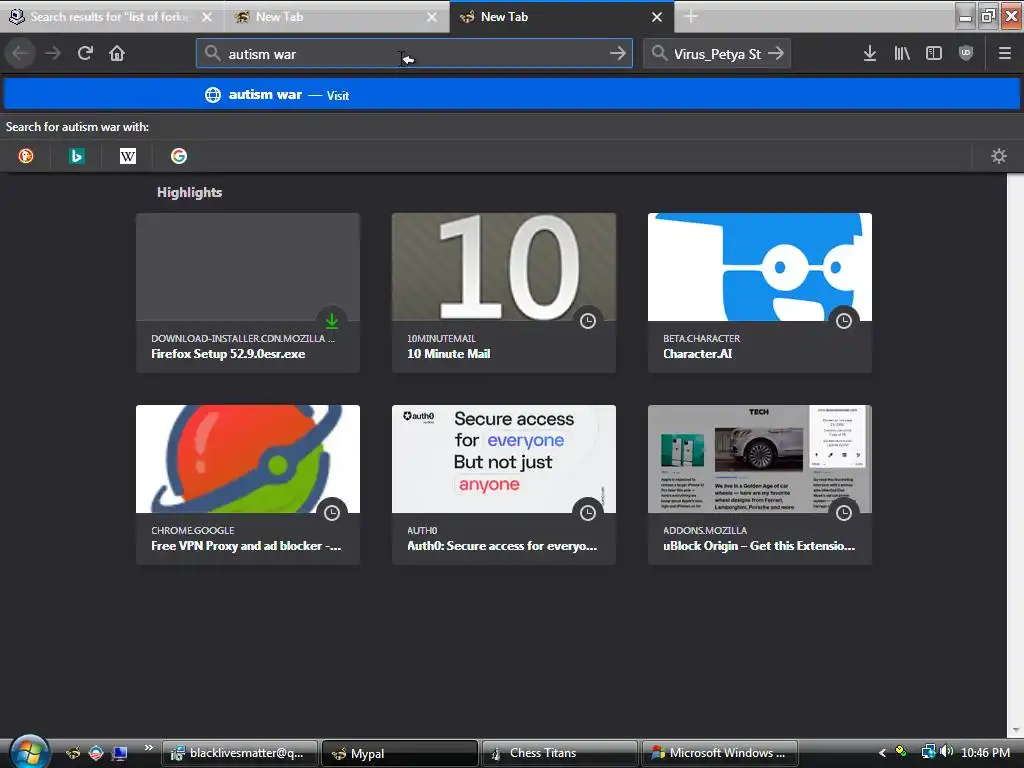Switch to Mypal in the taskbar
Screen dimensions: 1024x768
point(400,753)
